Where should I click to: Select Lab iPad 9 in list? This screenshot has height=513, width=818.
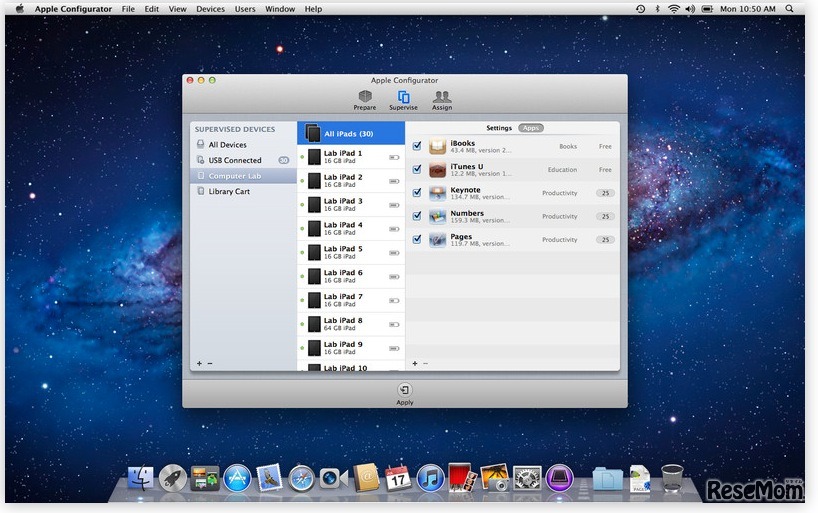pos(351,348)
